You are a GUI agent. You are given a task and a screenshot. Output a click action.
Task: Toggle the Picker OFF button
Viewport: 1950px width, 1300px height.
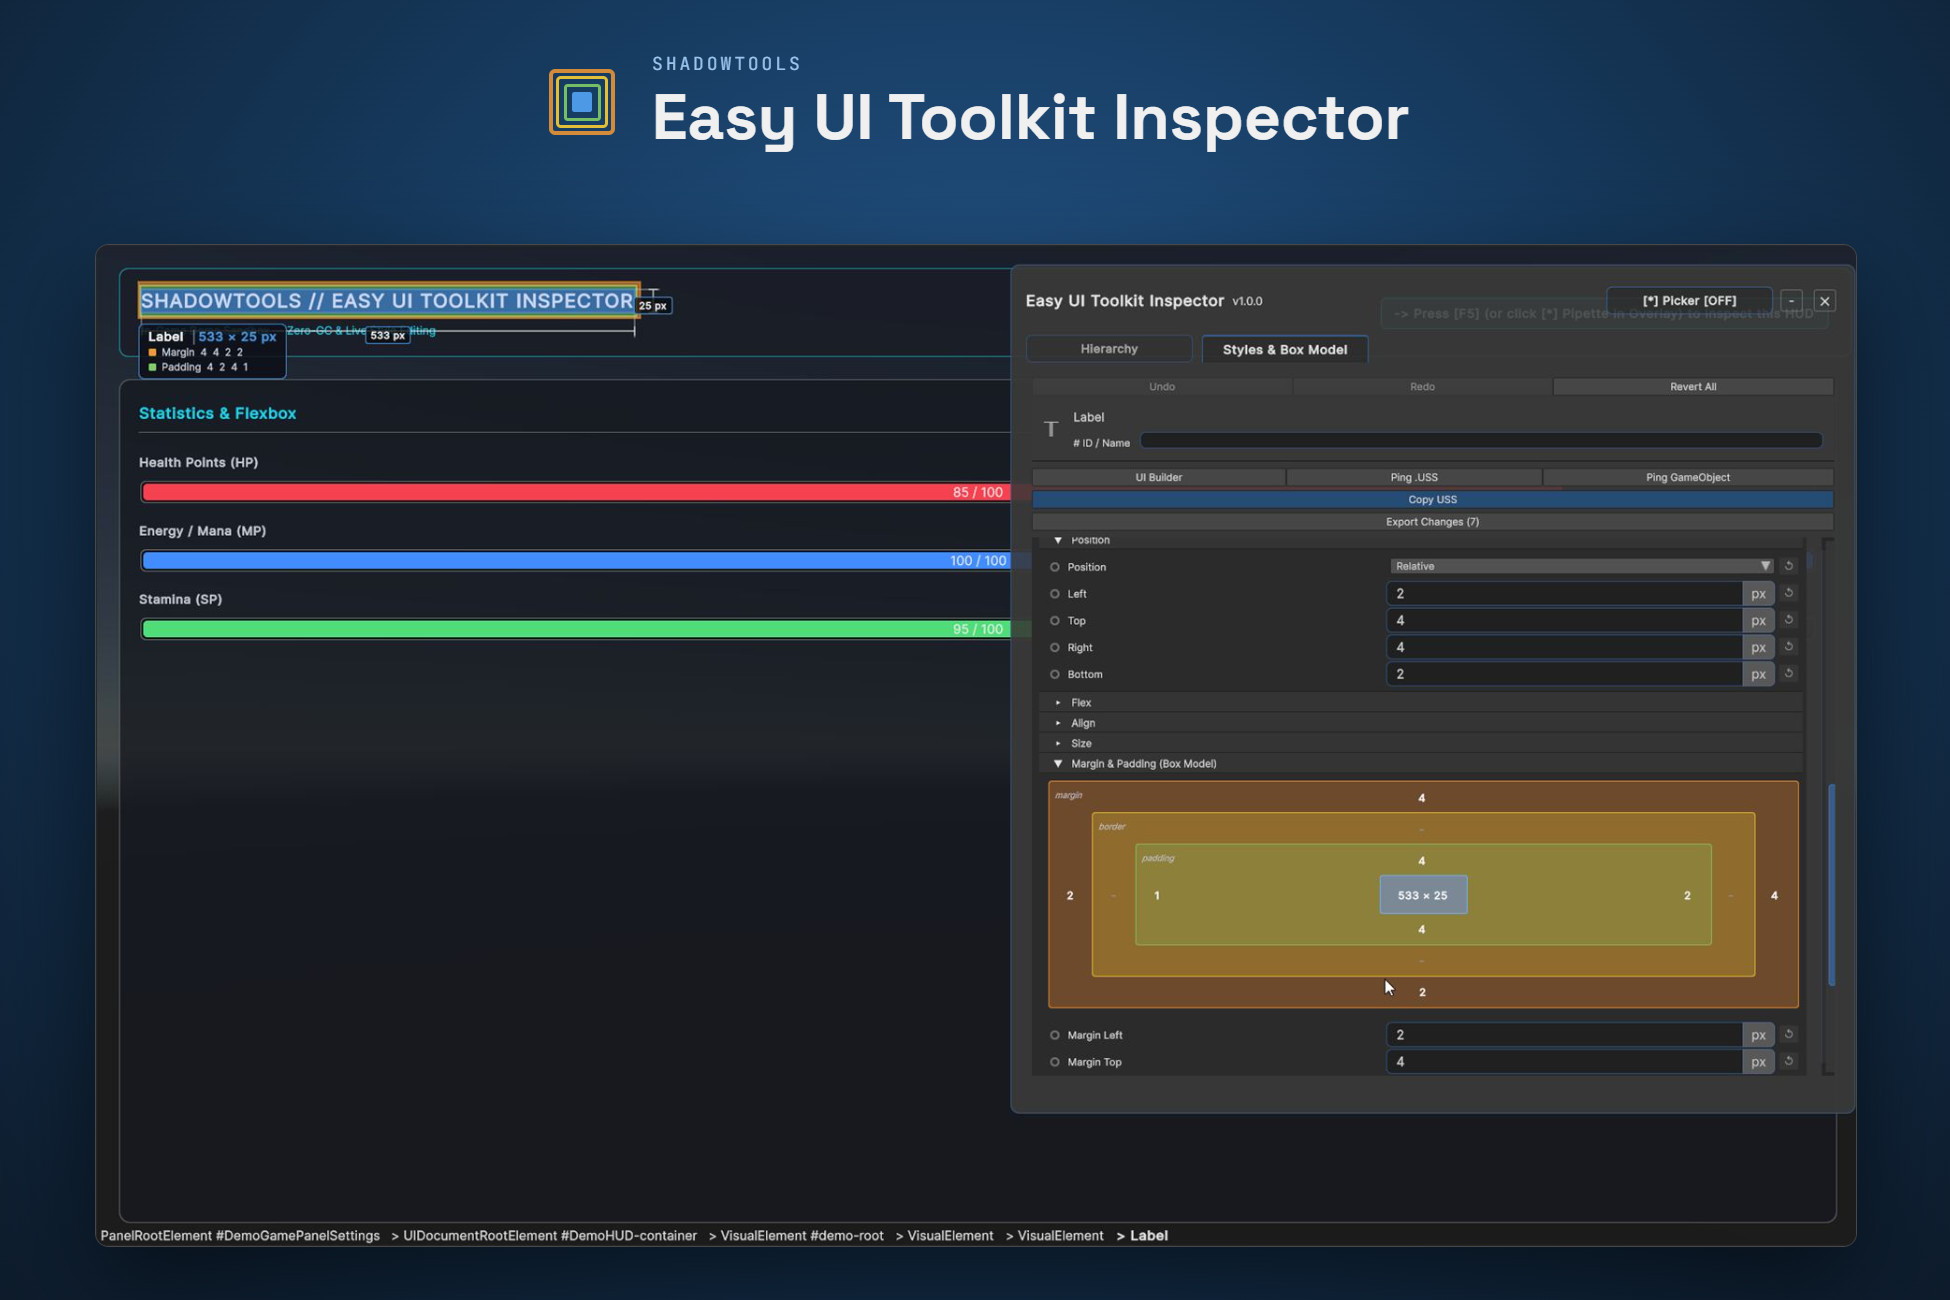pos(1689,301)
